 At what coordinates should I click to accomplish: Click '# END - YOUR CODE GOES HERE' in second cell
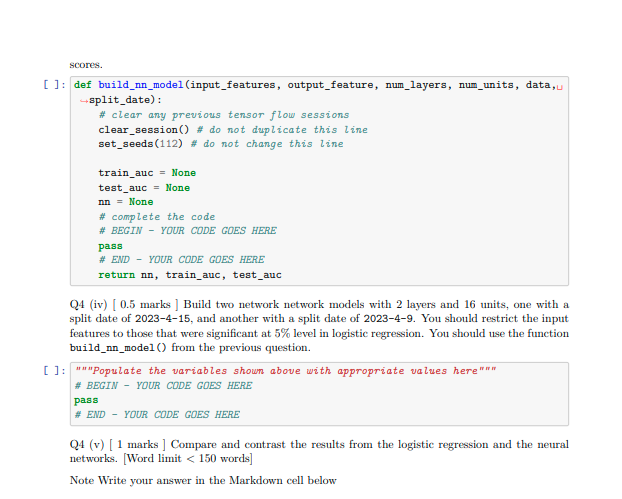point(157,415)
